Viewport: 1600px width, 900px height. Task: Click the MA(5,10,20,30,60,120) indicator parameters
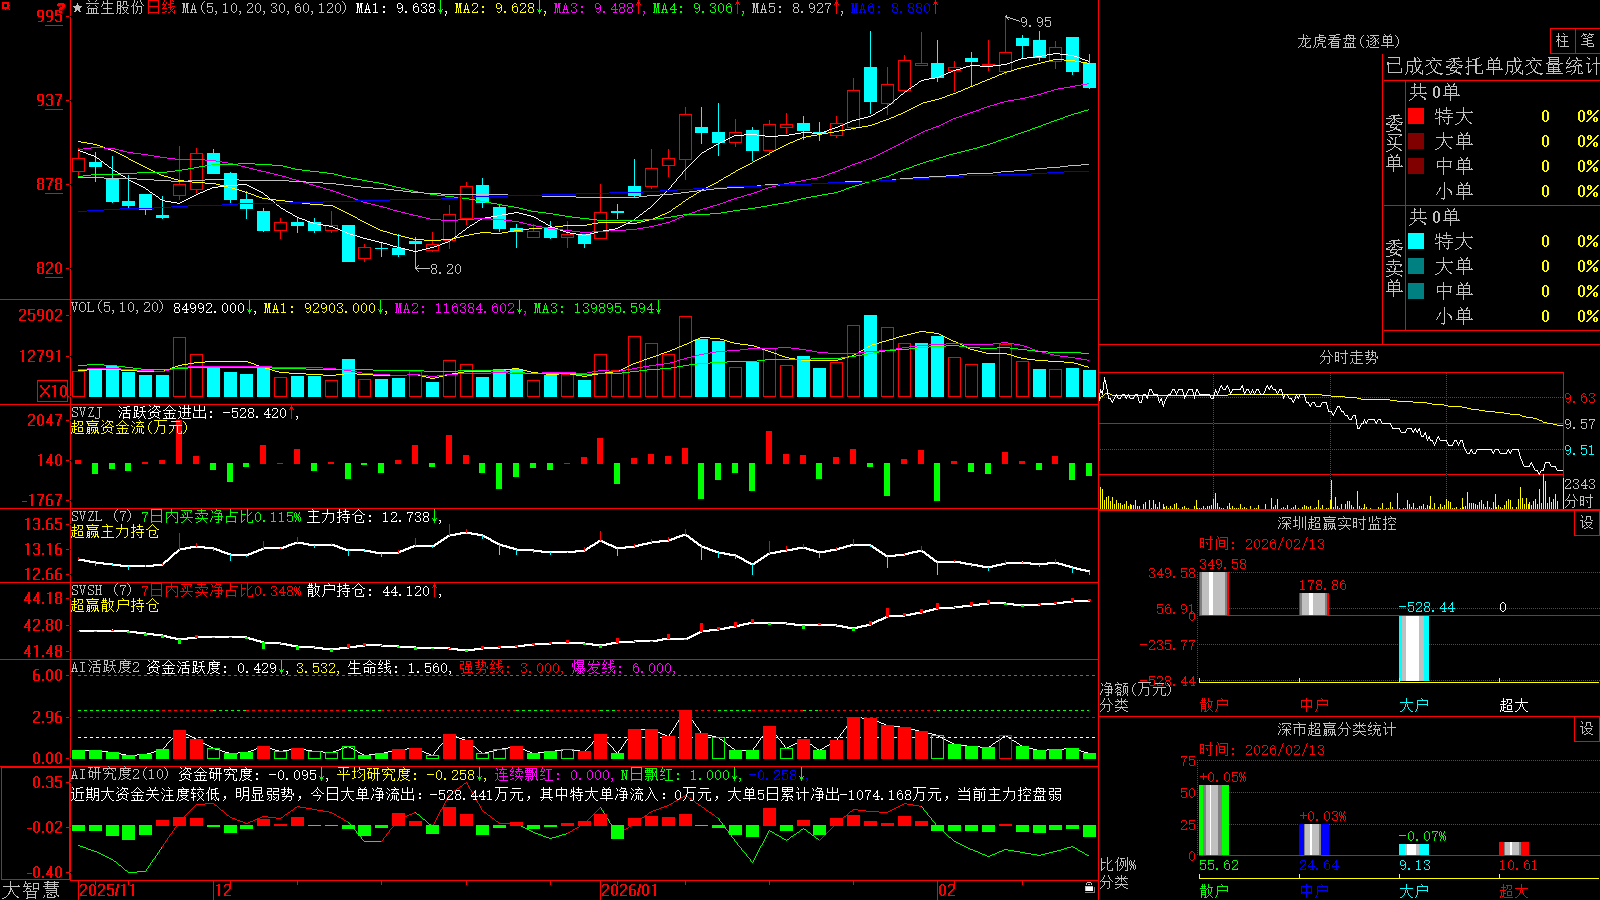point(265,8)
